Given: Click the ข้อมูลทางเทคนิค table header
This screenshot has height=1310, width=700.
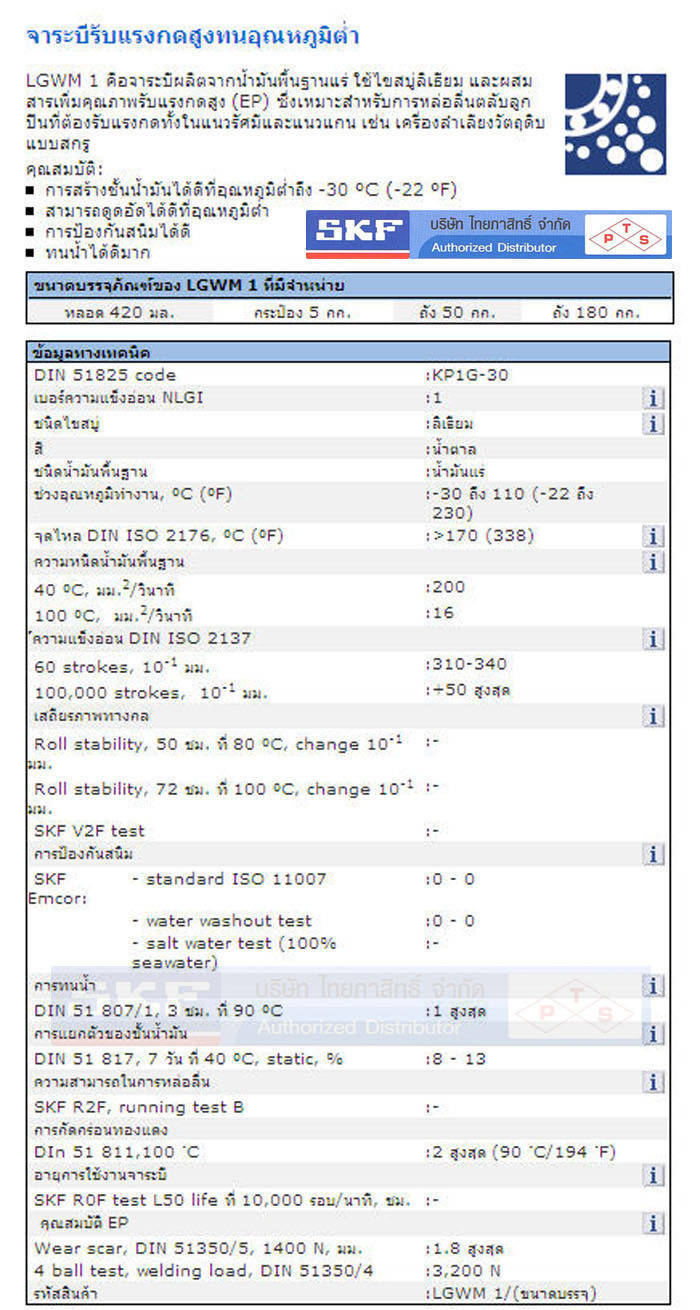Looking at the screenshot, I should tap(348, 352).
